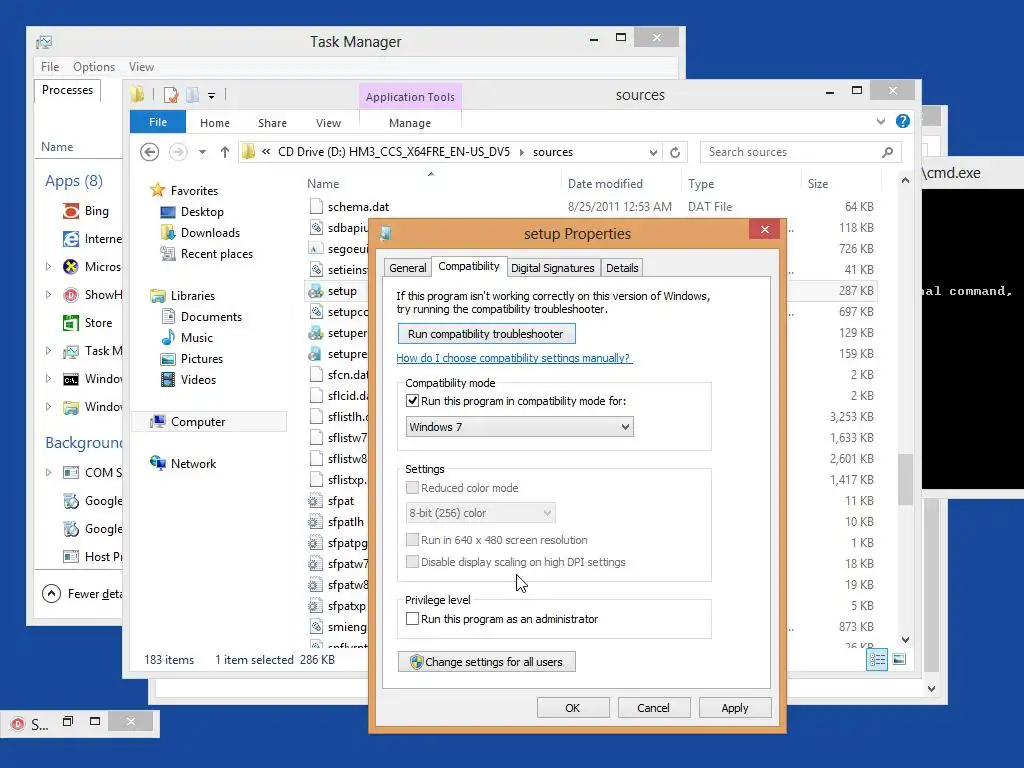Expand the Micros app row in Task Manager
The height and width of the screenshot is (768, 1024).
click(x=48, y=266)
